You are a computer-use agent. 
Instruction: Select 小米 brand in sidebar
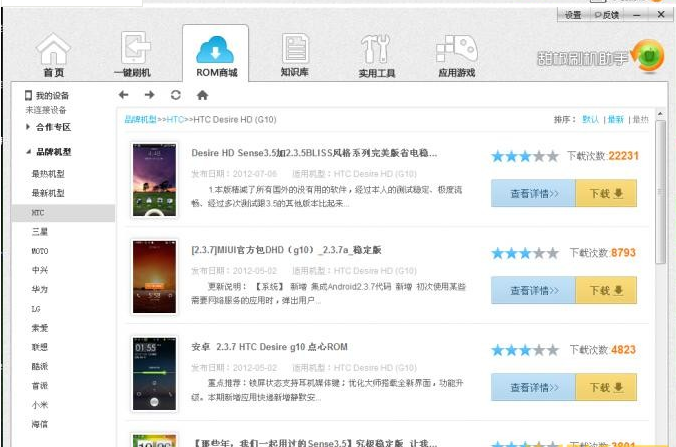40,405
